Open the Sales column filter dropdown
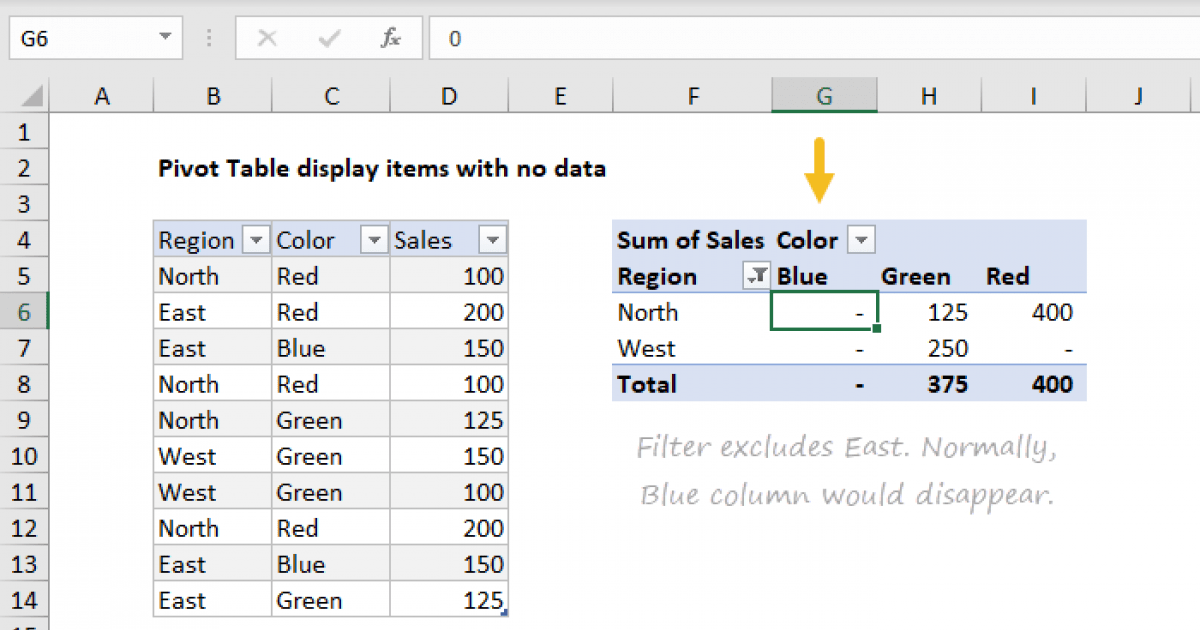Image resolution: width=1200 pixels, height=630 pixels. coord(493,241)
